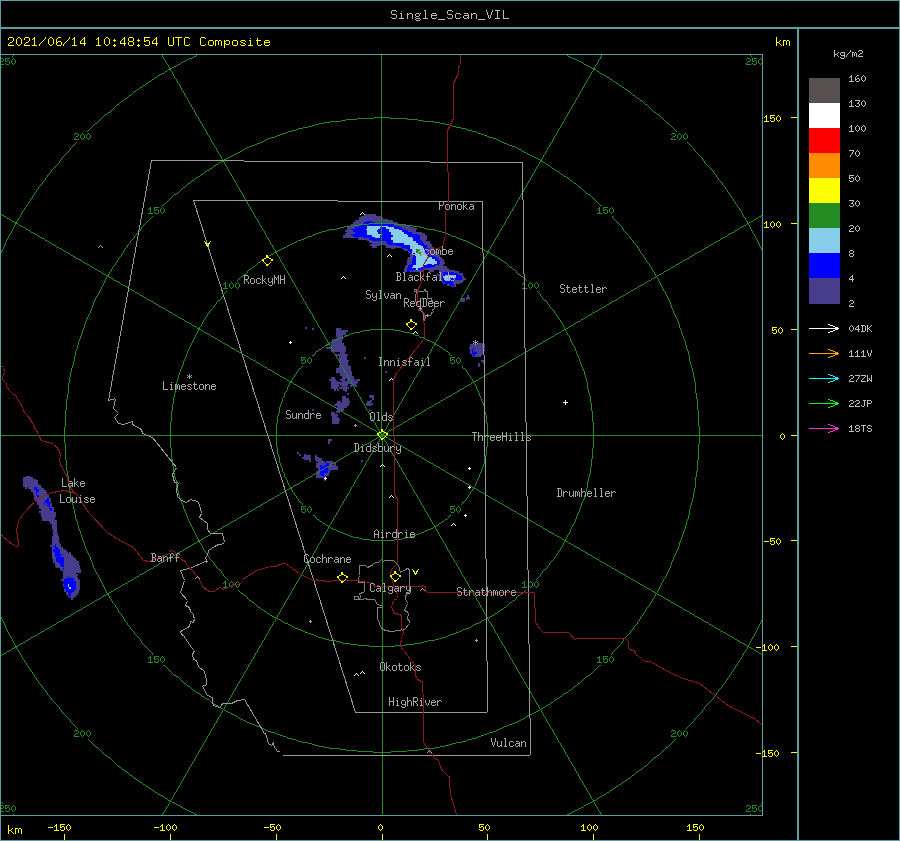Click the Didsbury city label

[x=377, y=448]
